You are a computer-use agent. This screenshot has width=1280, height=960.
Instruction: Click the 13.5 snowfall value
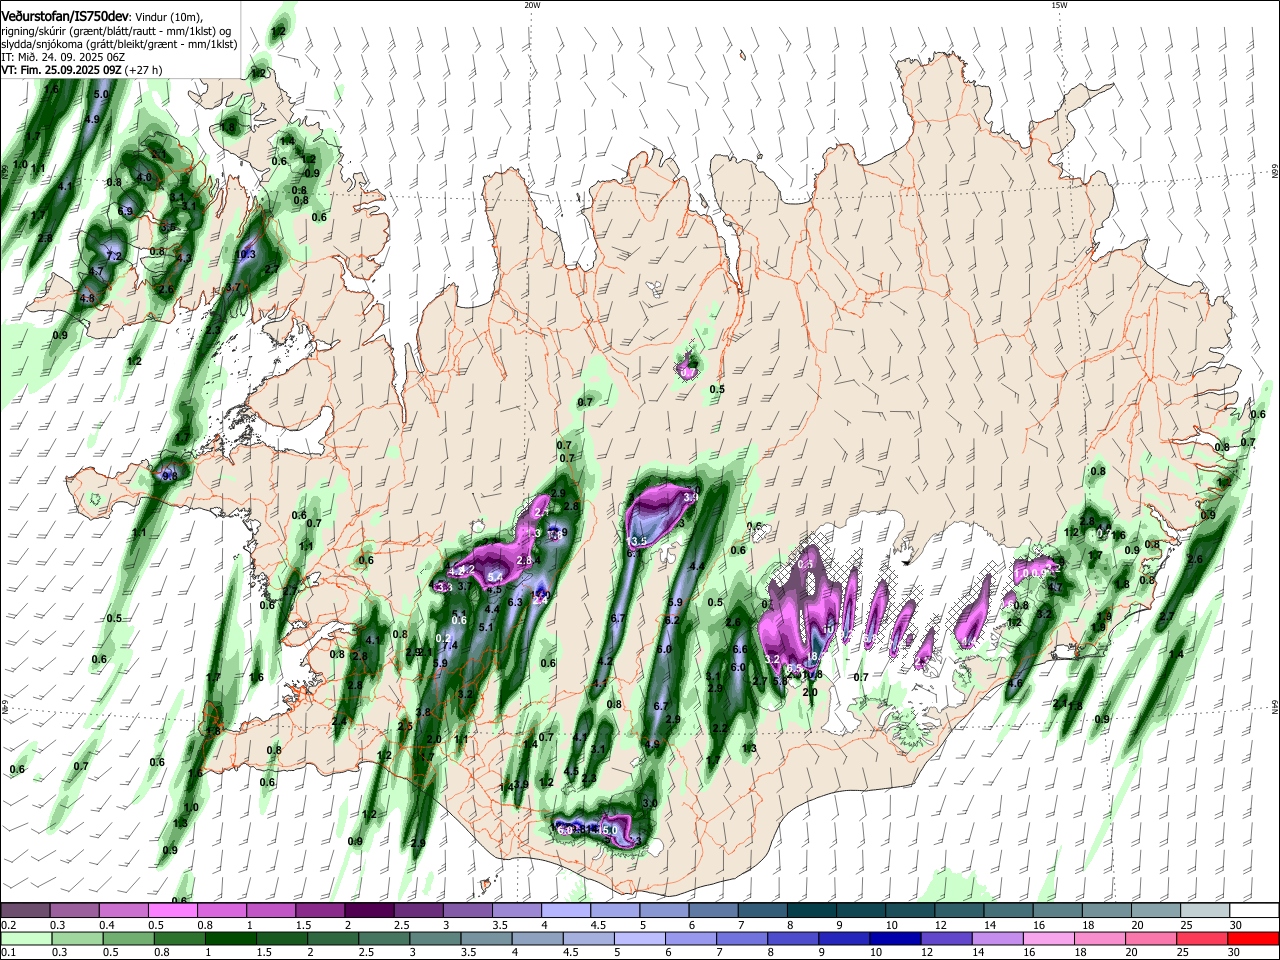[x=637, y=541]
